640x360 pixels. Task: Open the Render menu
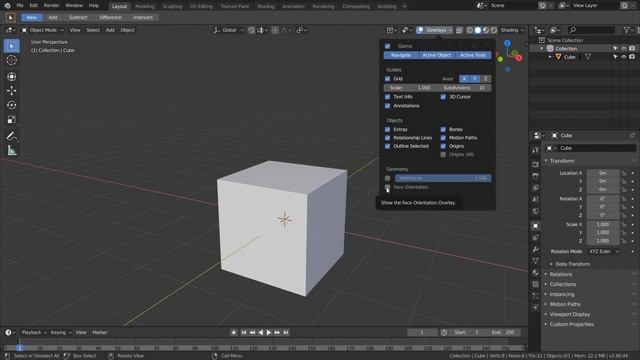coord(51,6)
